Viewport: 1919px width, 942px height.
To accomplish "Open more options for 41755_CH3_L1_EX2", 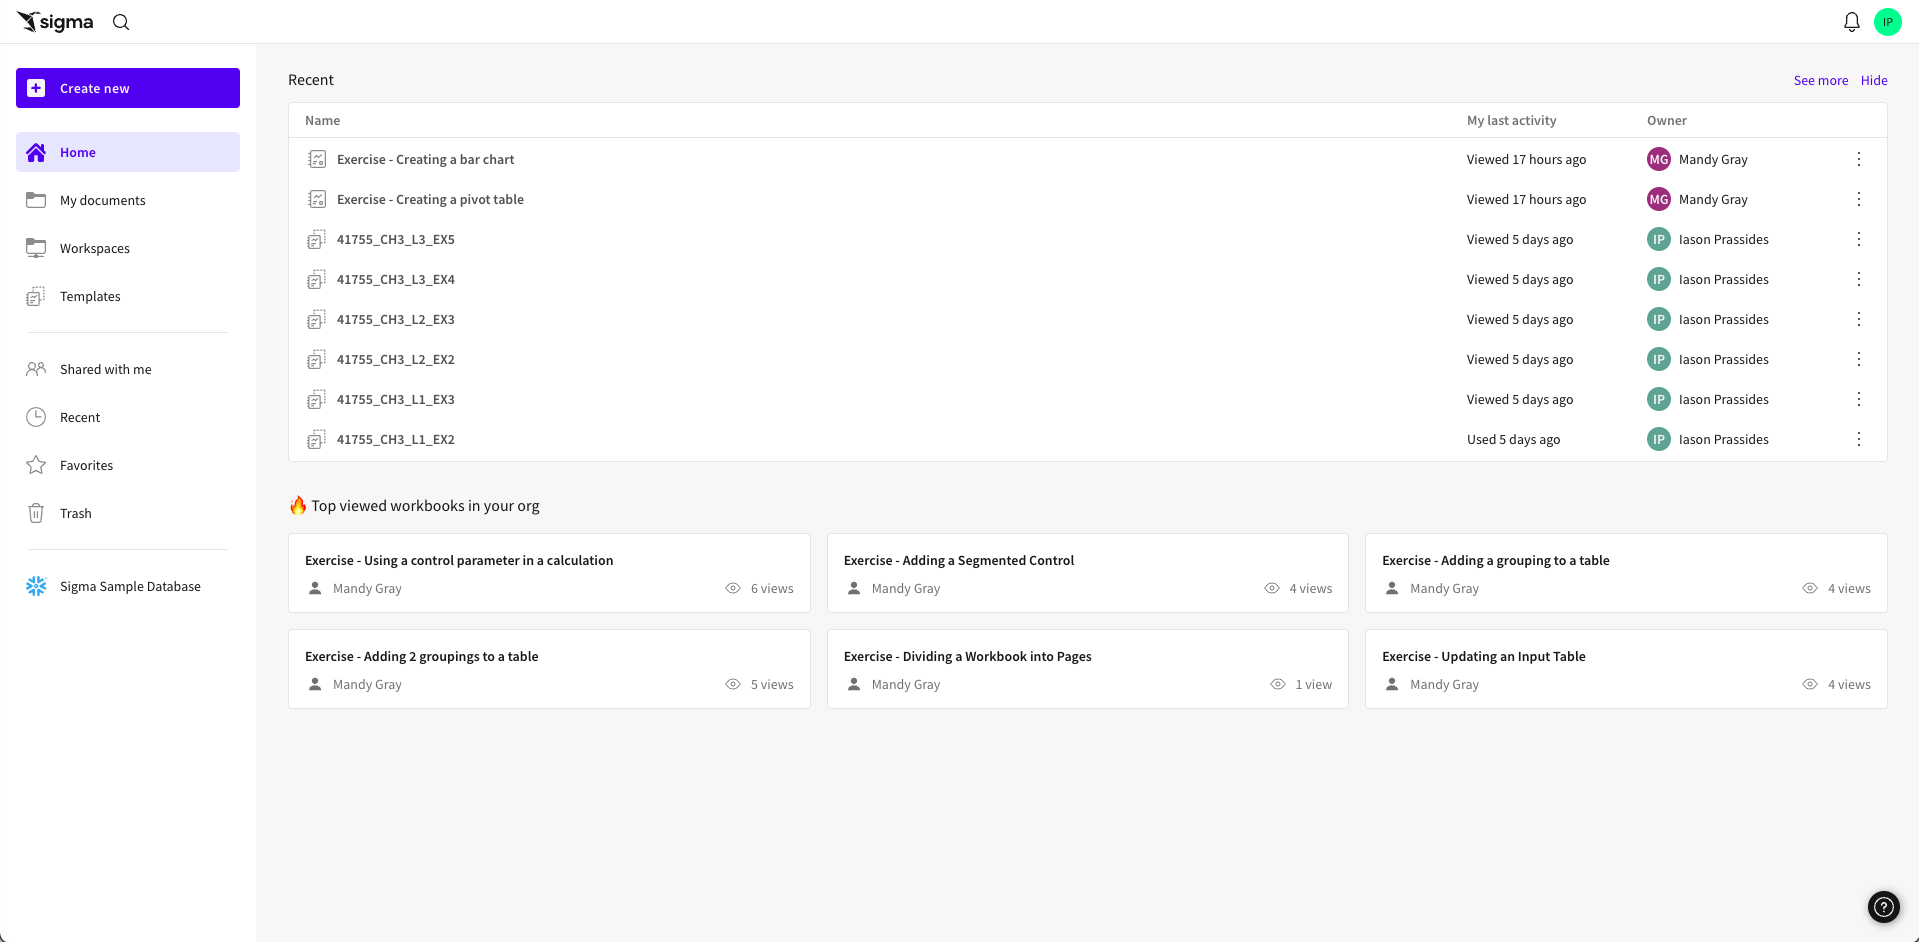I will [1858, 439].
